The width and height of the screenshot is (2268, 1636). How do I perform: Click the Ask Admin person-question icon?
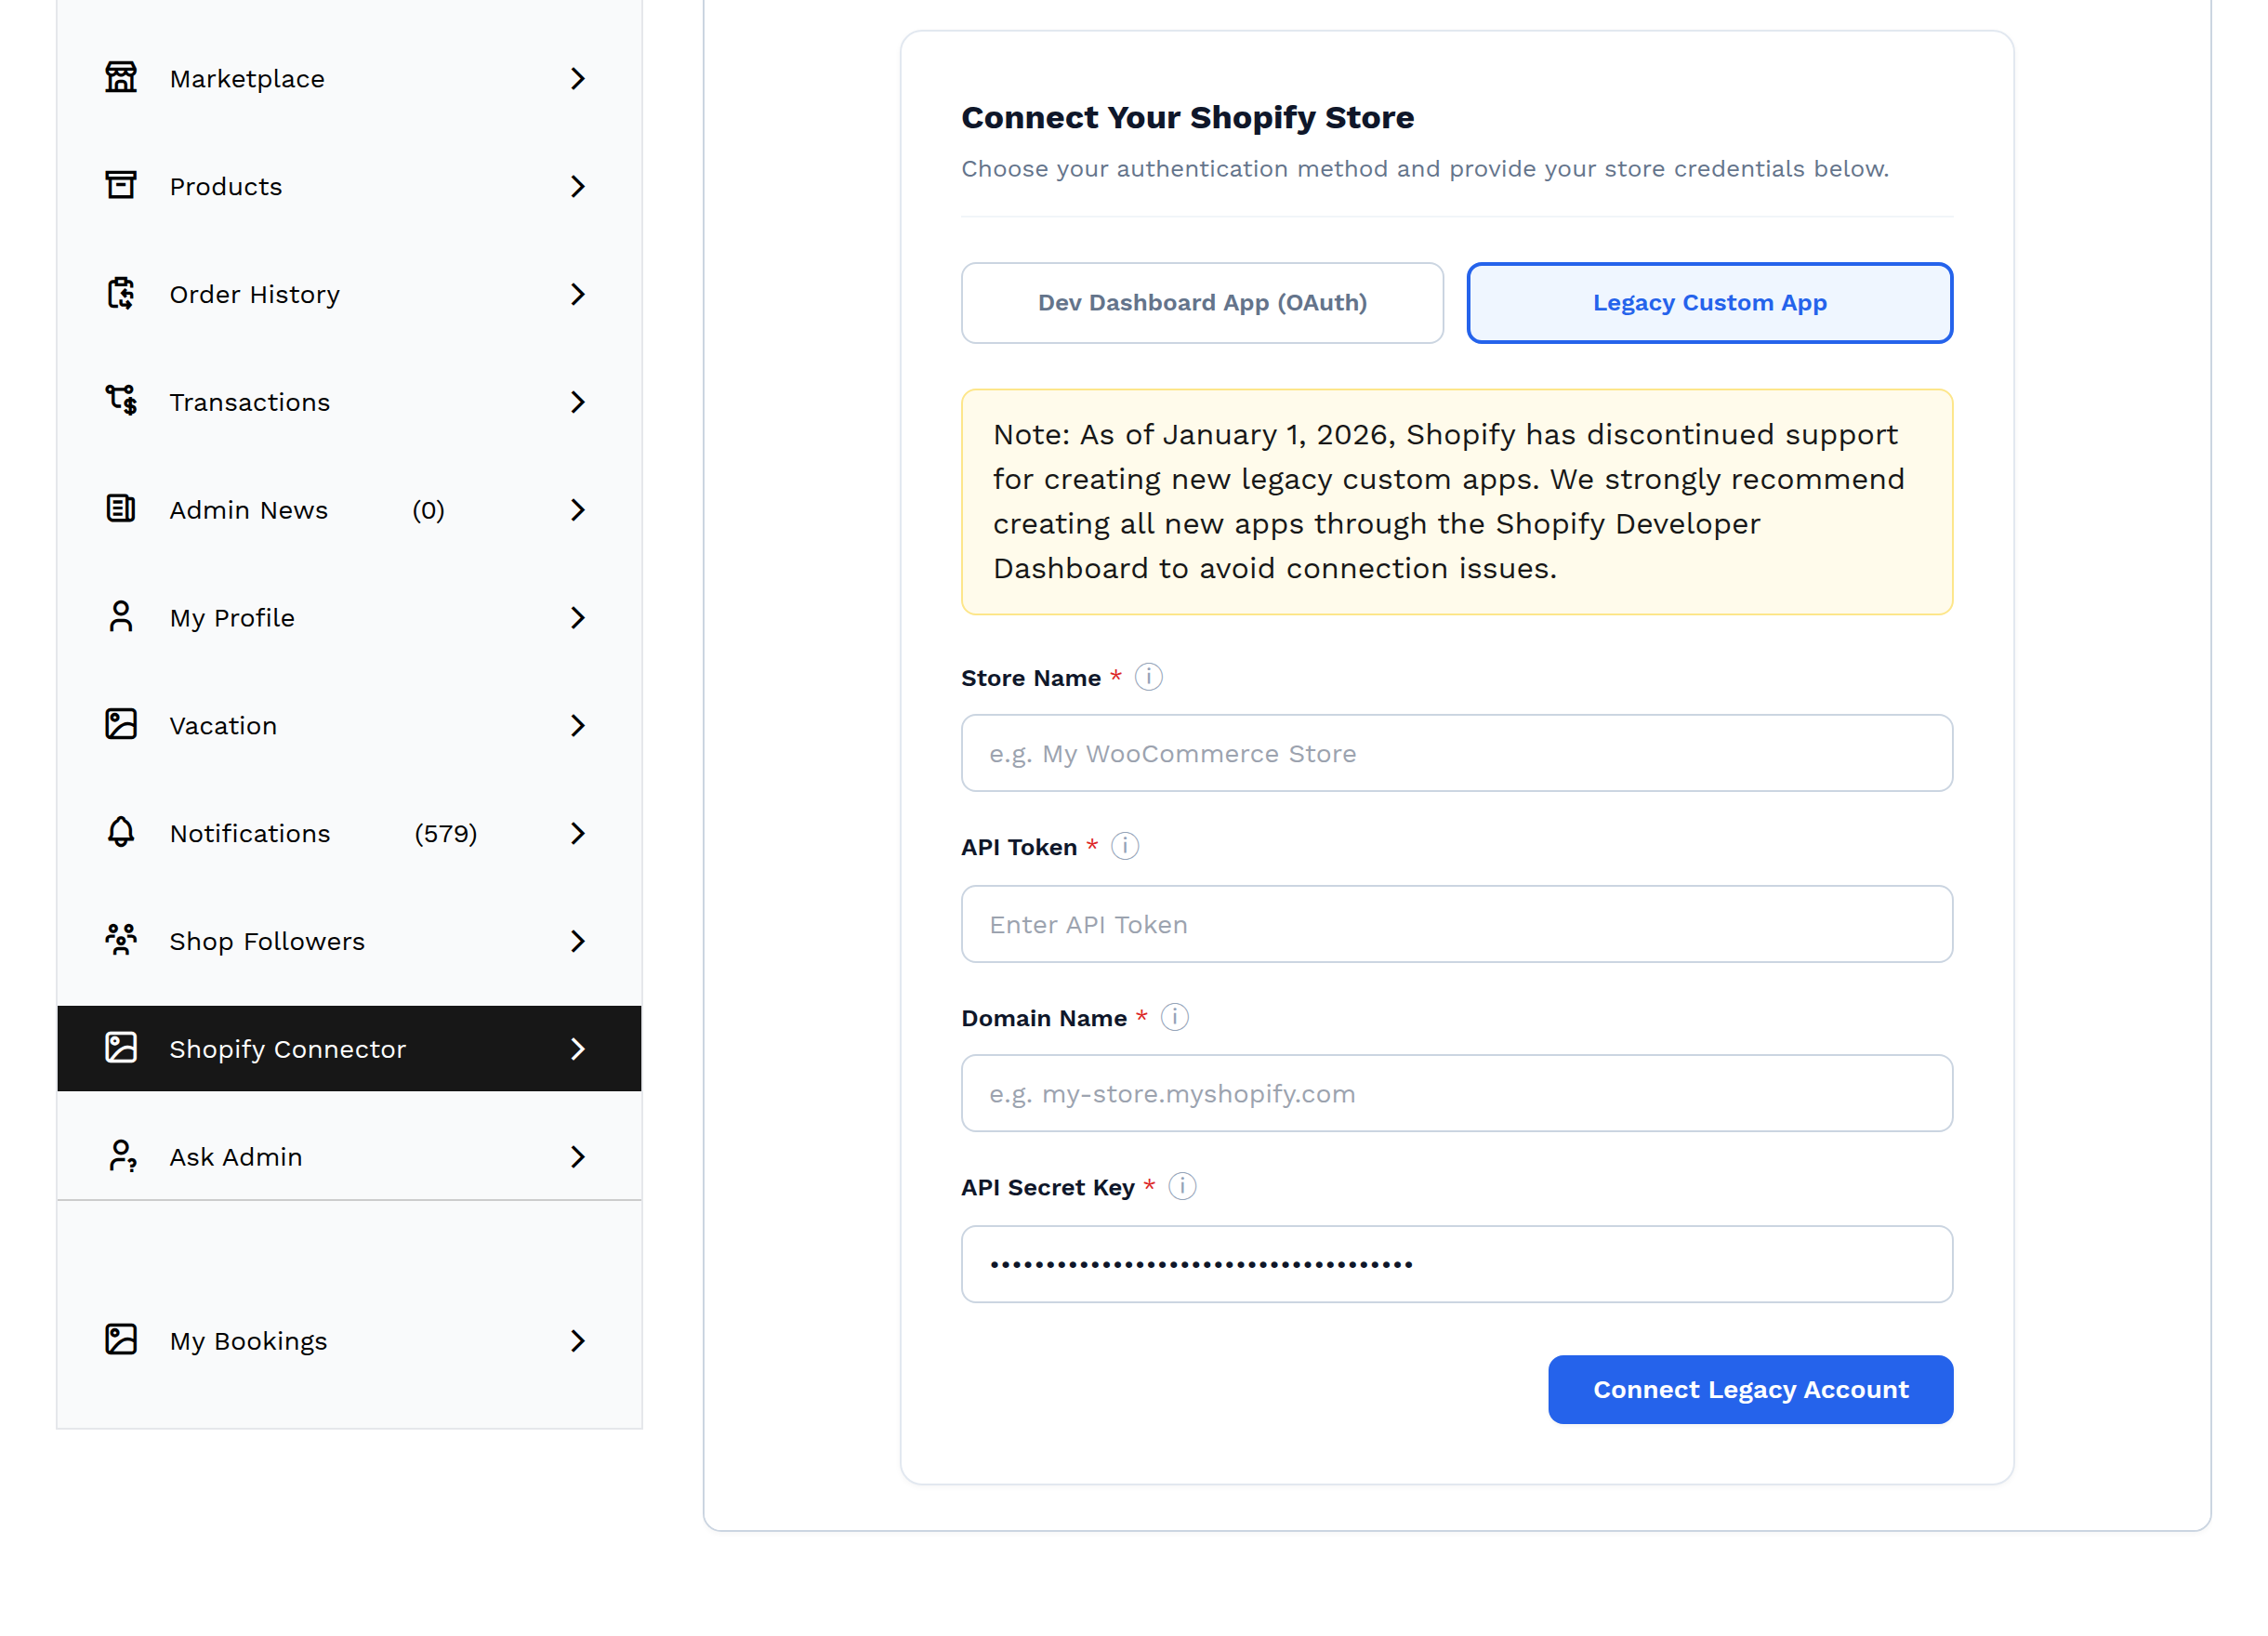(121, 1157)
